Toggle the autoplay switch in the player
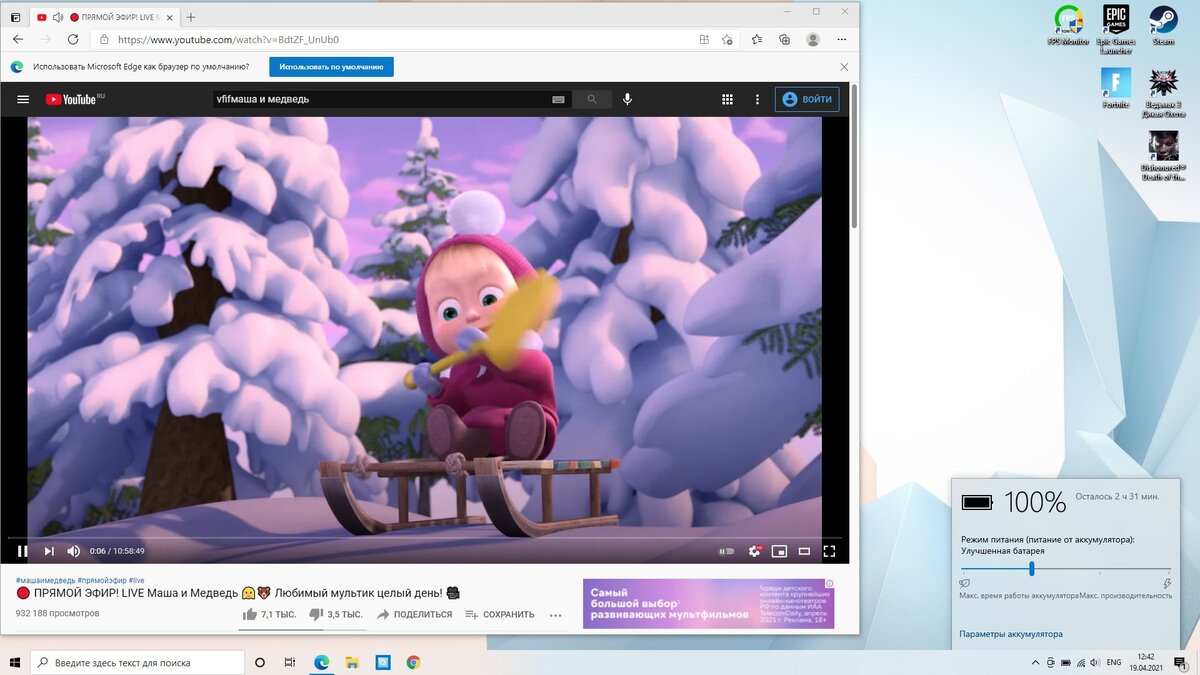This screenshot has width=1200, height=675. pos(726,551)
